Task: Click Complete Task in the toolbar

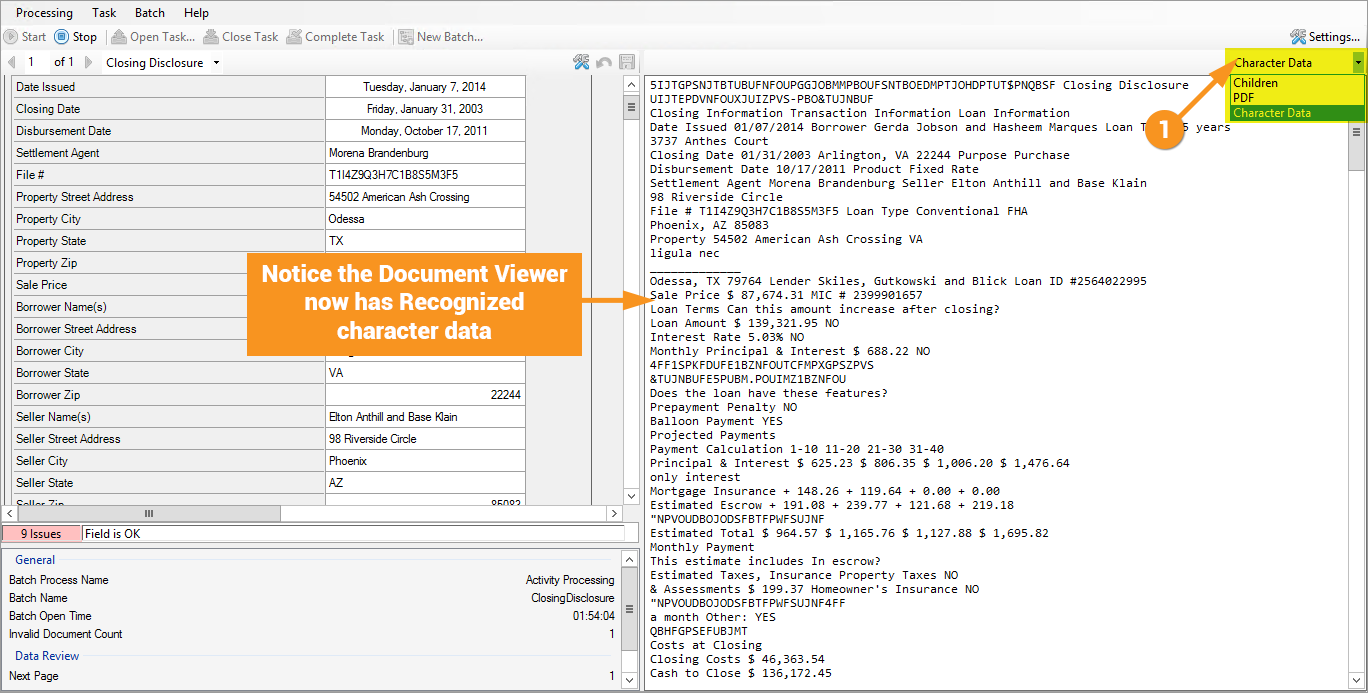Action: (335, 37)
